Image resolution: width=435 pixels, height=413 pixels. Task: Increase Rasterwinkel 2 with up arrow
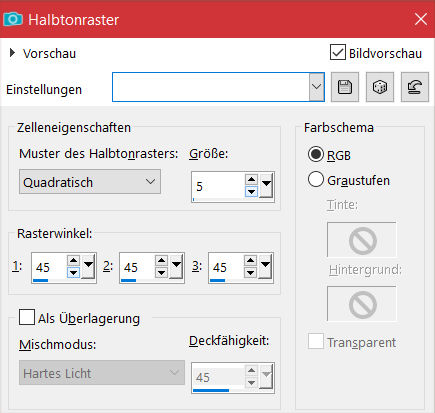pos(161,261)
